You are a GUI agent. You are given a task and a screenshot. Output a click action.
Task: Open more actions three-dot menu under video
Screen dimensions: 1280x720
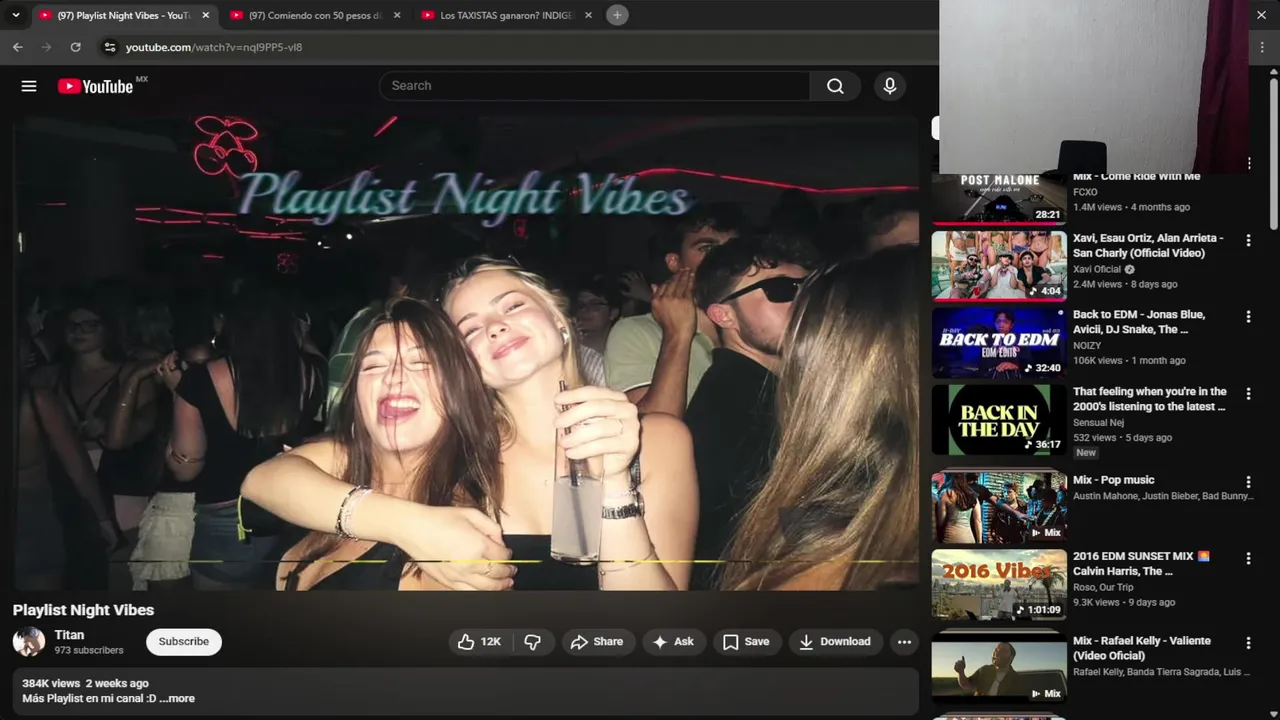904,642
